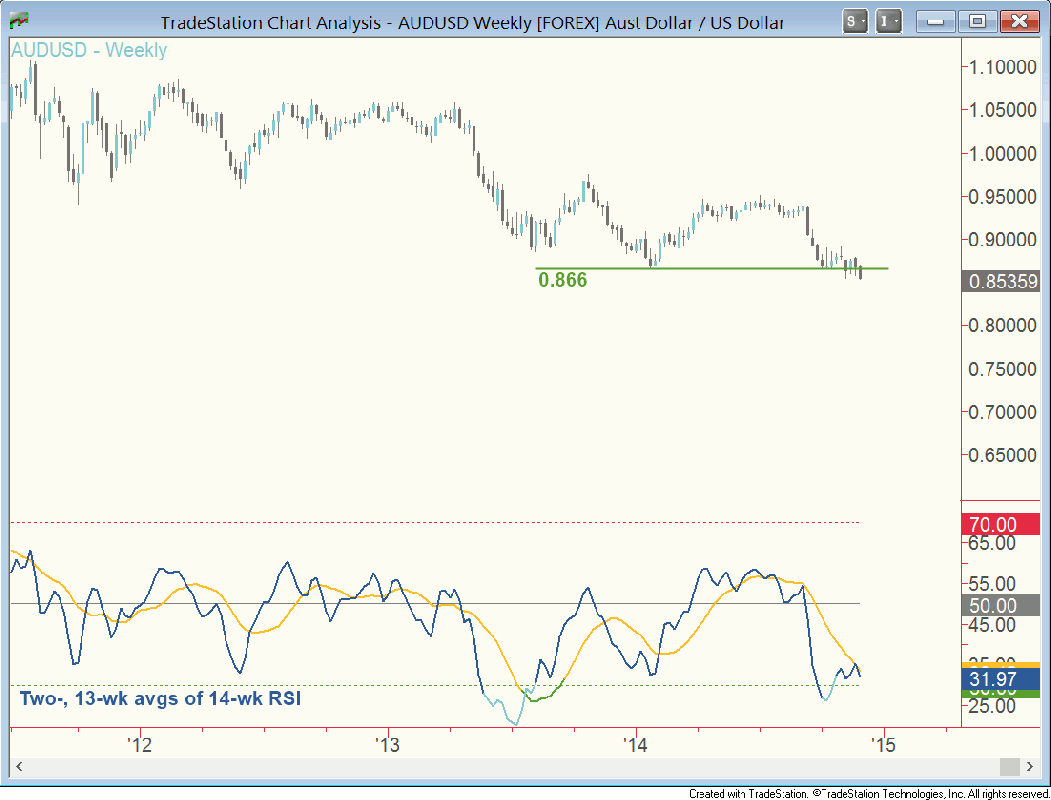Minimize the Chart Analysis window
Viewport: 1051px width, 800px height.
(x=937, y=21)
